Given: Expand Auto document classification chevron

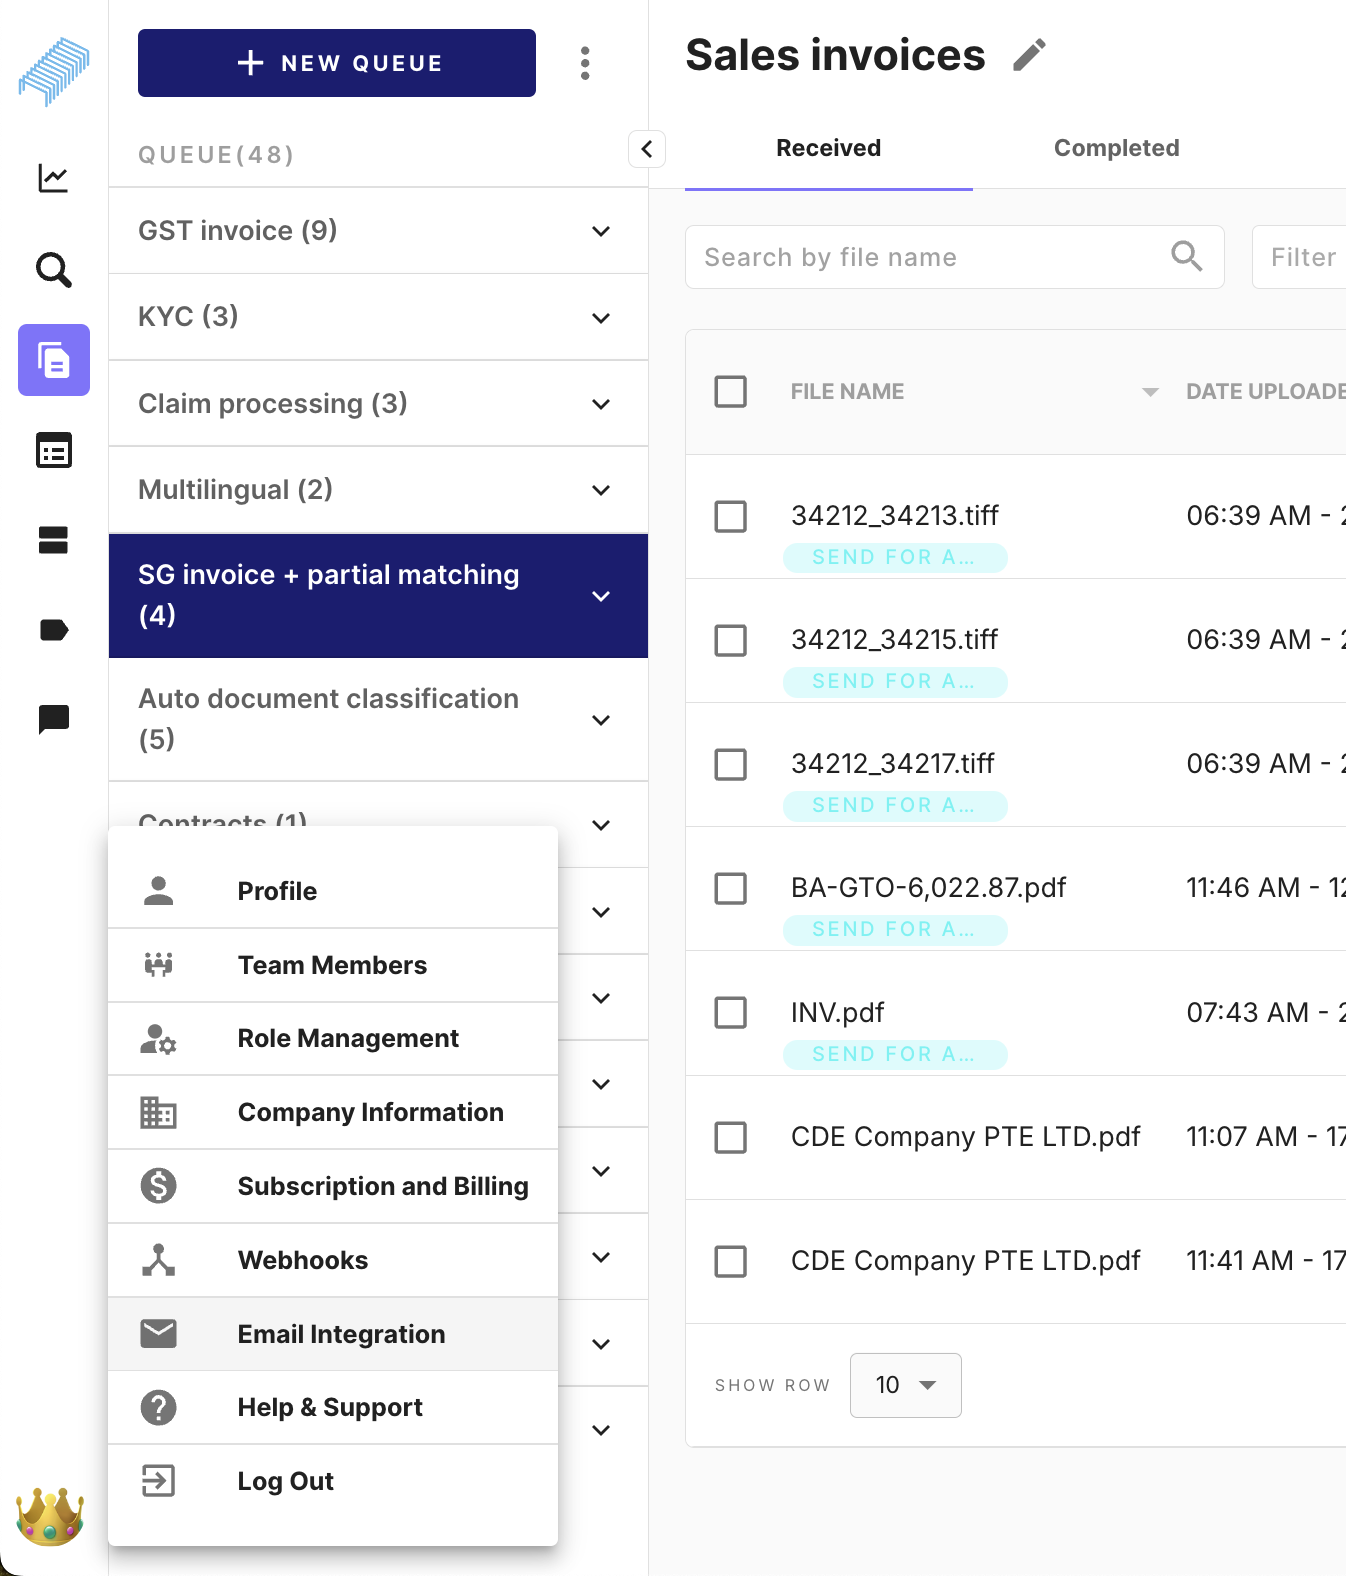Looking at the screenshot, I should (x=601, y=720).
